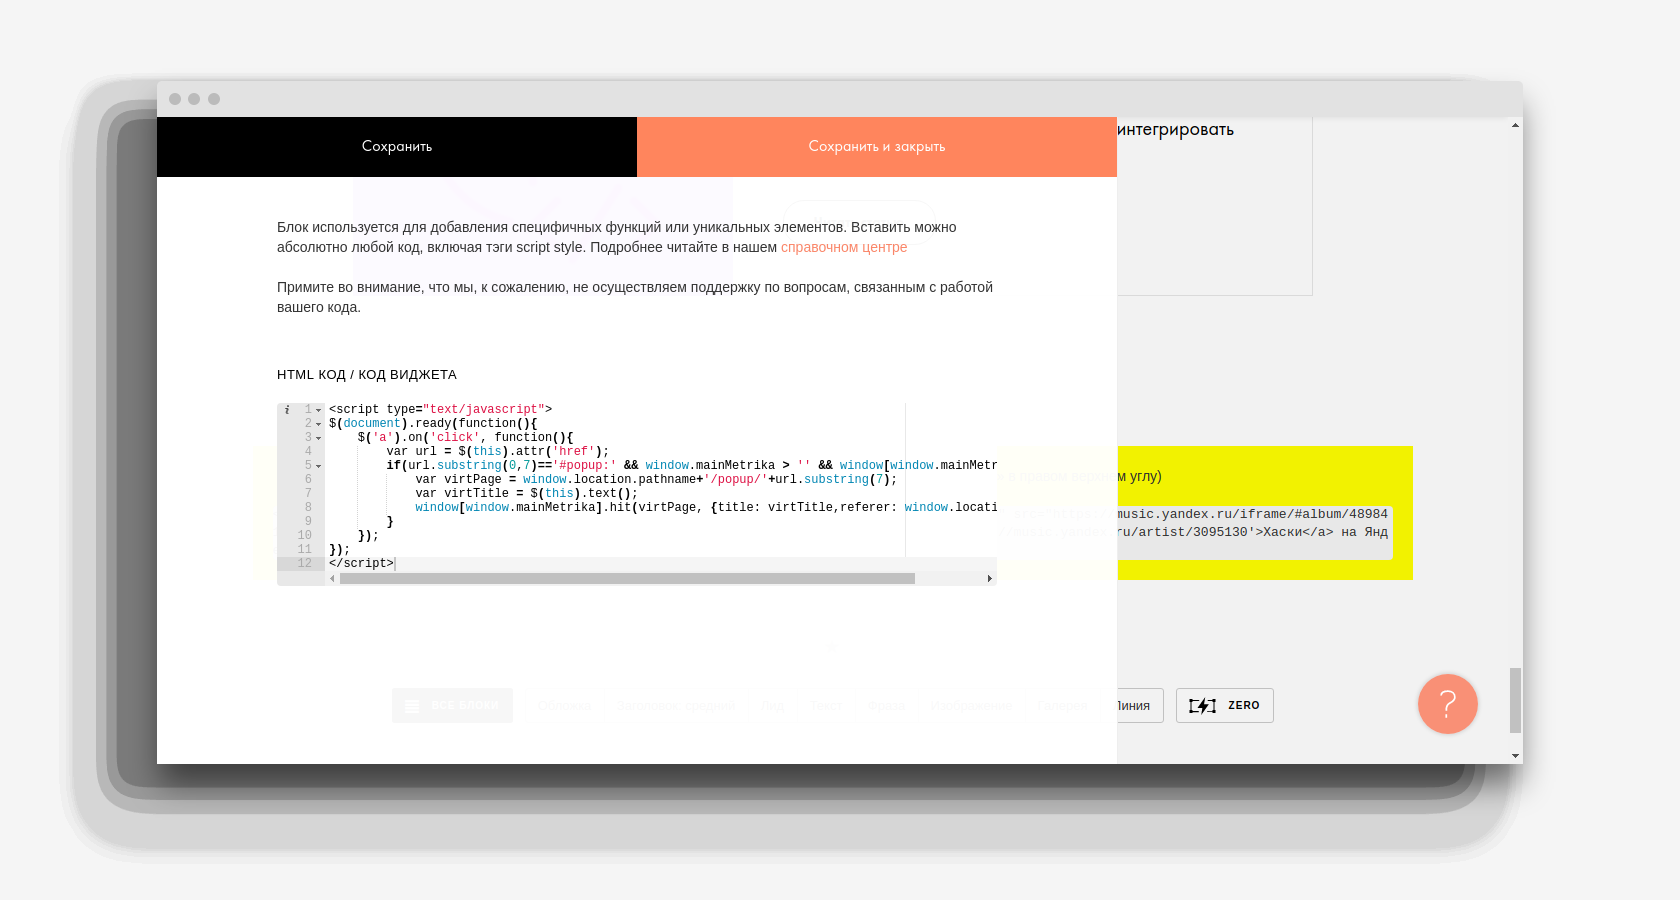Image resolution: width=1680 pixels, height=900 pixels.
Task: Click the editor scroll-left arrow
Action: [x=332, y=579]
